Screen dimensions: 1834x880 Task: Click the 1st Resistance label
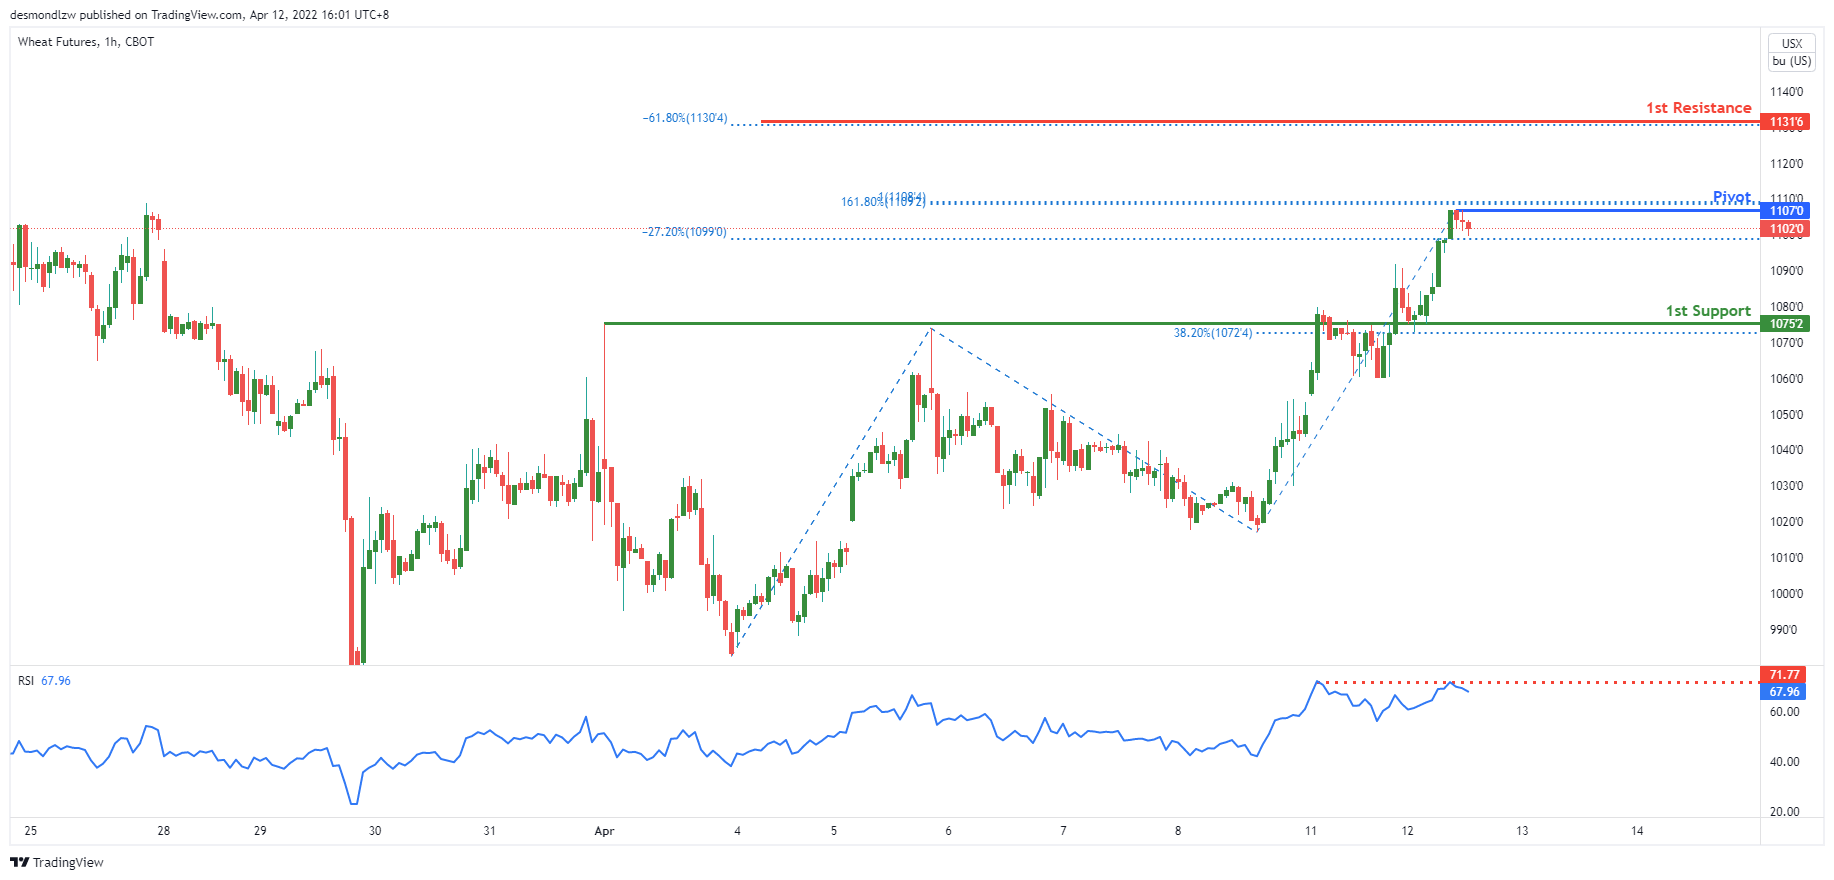pos(1698,108)
